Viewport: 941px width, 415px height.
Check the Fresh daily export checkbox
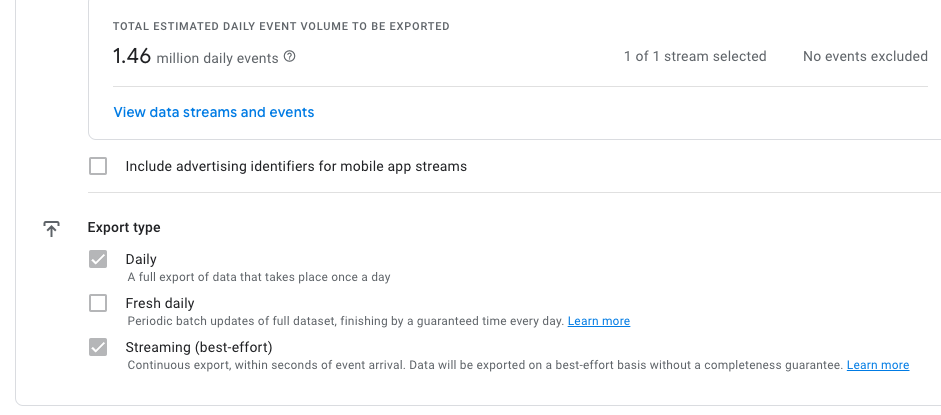(x=98, y=303)
